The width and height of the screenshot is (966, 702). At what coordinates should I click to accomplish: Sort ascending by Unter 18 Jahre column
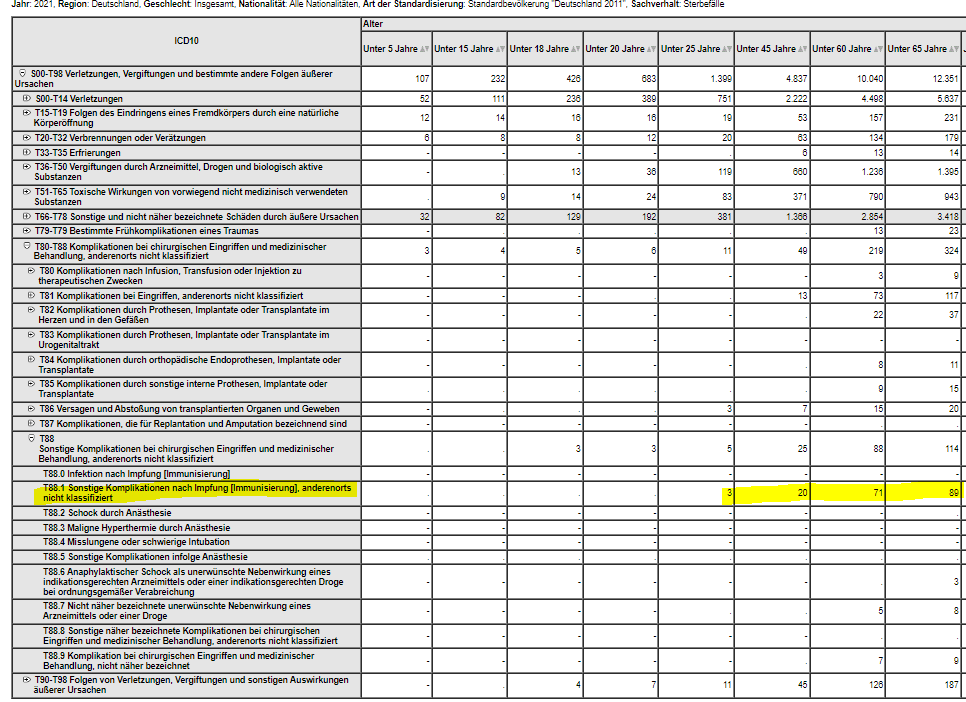point(572,49)
